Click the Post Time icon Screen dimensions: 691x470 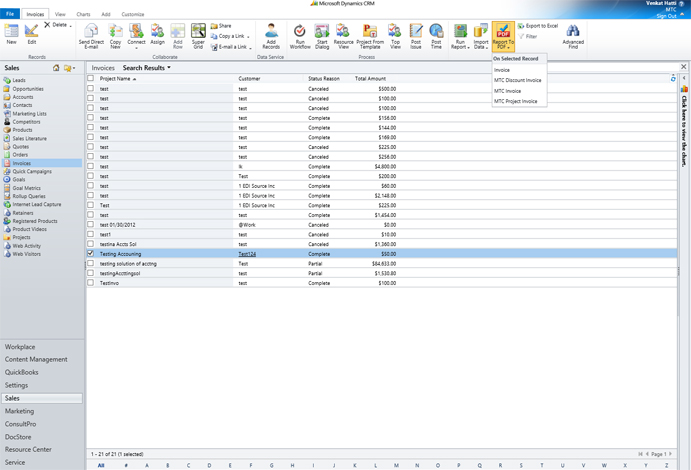tap(436, 36)
